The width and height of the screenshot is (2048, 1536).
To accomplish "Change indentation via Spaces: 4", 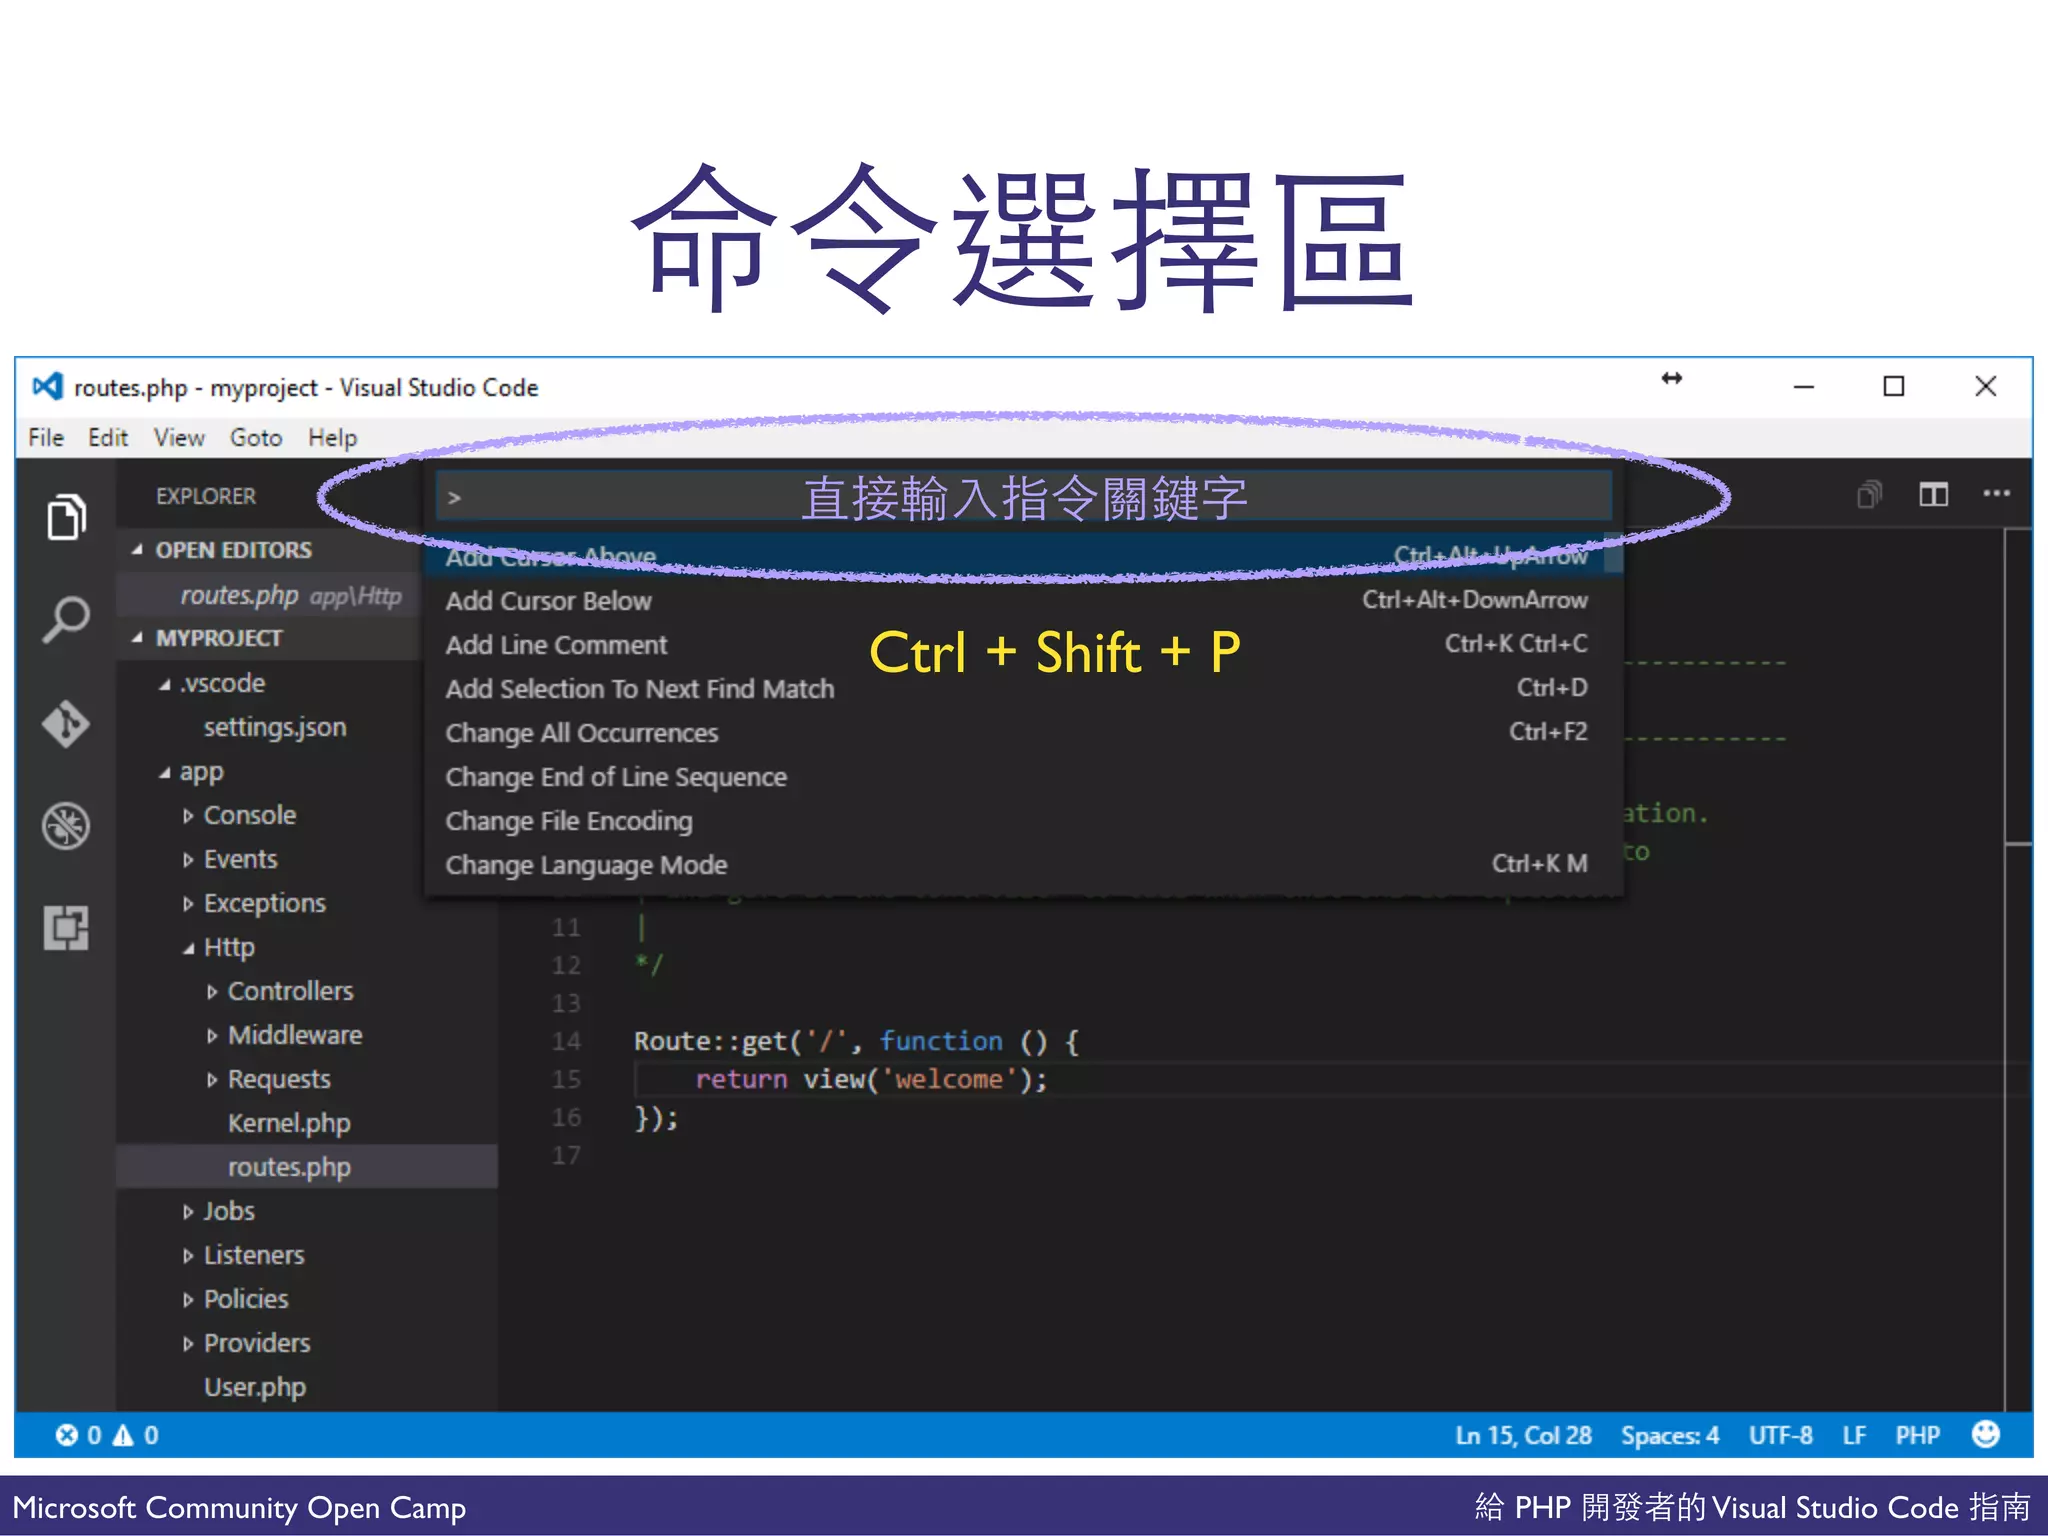I will (x=1669, y=1435).
